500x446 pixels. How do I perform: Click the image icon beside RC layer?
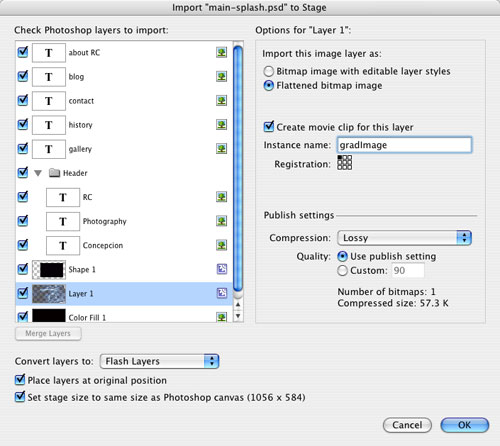point(221,197)
